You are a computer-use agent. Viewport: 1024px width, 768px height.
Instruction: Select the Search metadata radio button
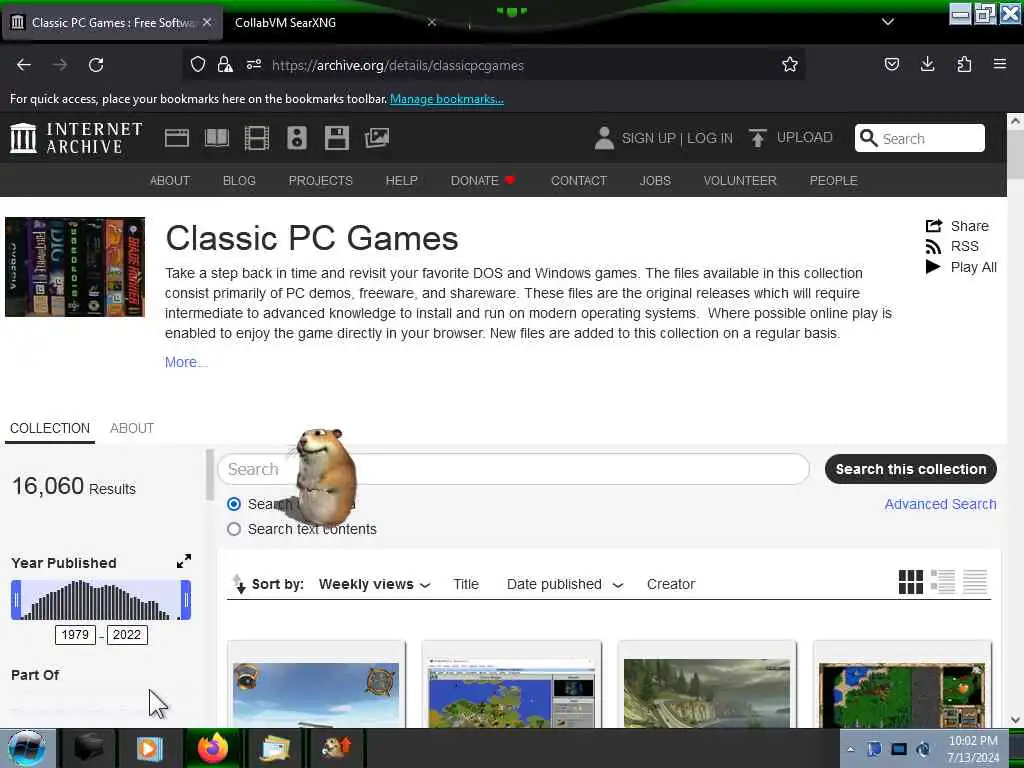(234, 504)
